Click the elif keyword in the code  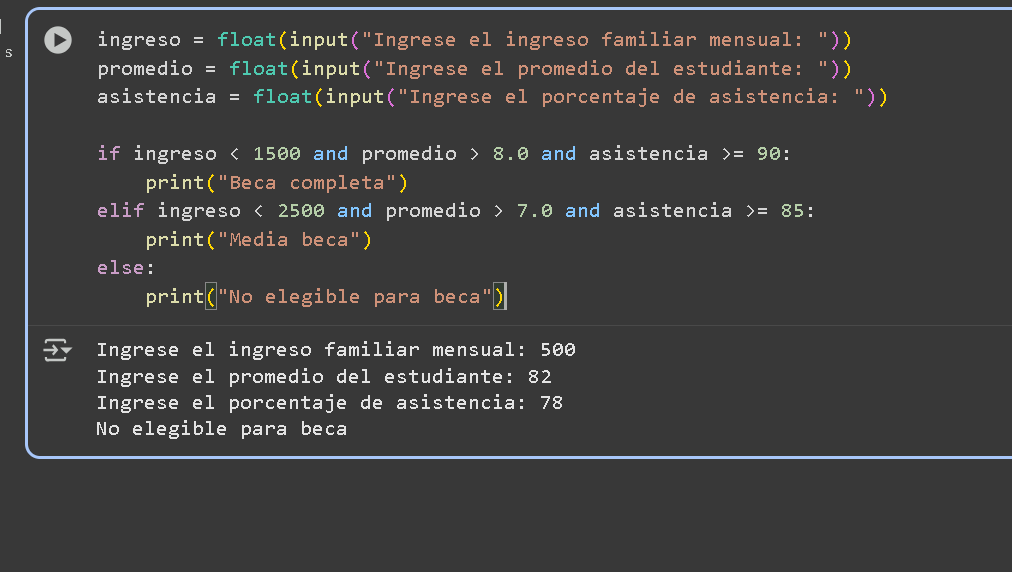coord(120,211)
